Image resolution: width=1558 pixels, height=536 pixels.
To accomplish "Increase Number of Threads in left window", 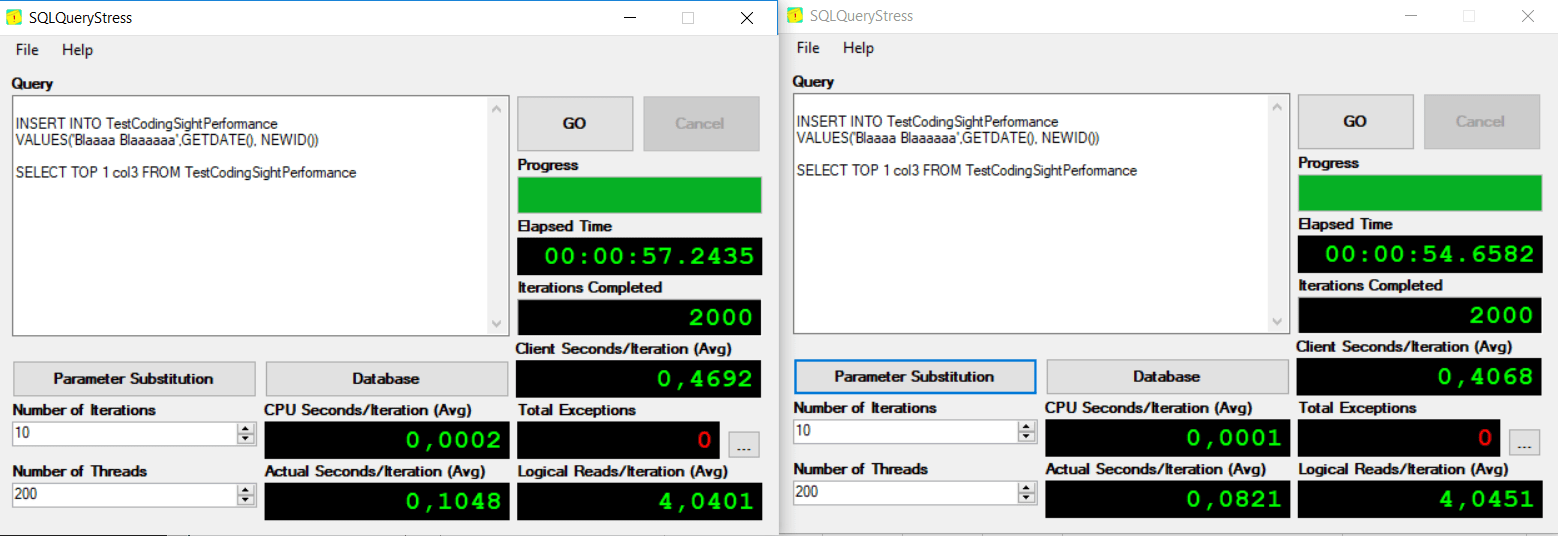I will [245, 490].
